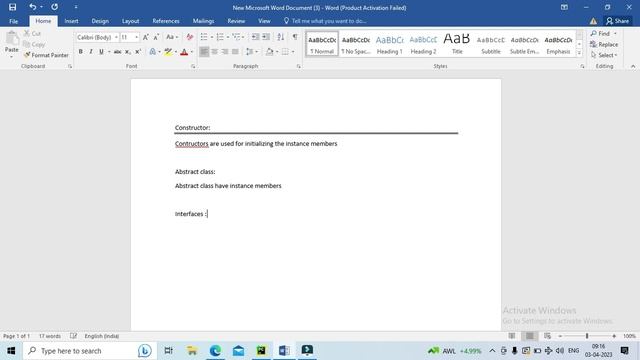Screen dimensions: 640x360
Task: Open Change Case dropdown
Action: coord(171,37)
